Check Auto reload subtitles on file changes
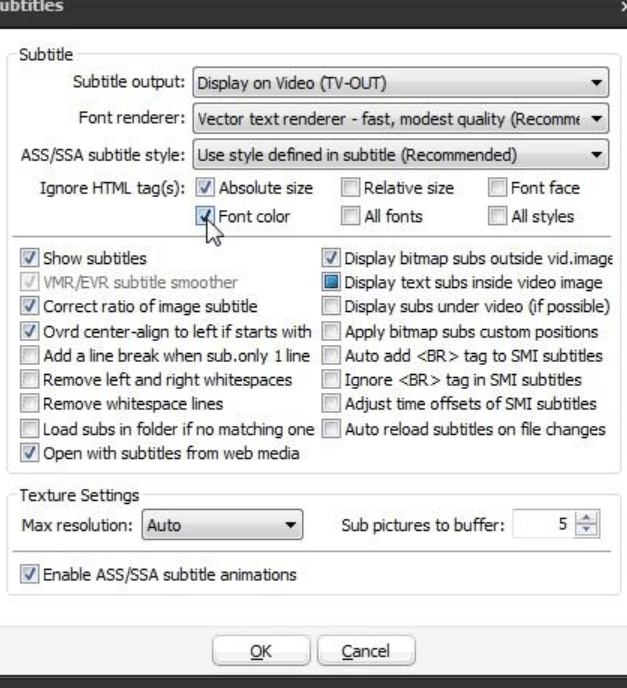 pos(331,429)
